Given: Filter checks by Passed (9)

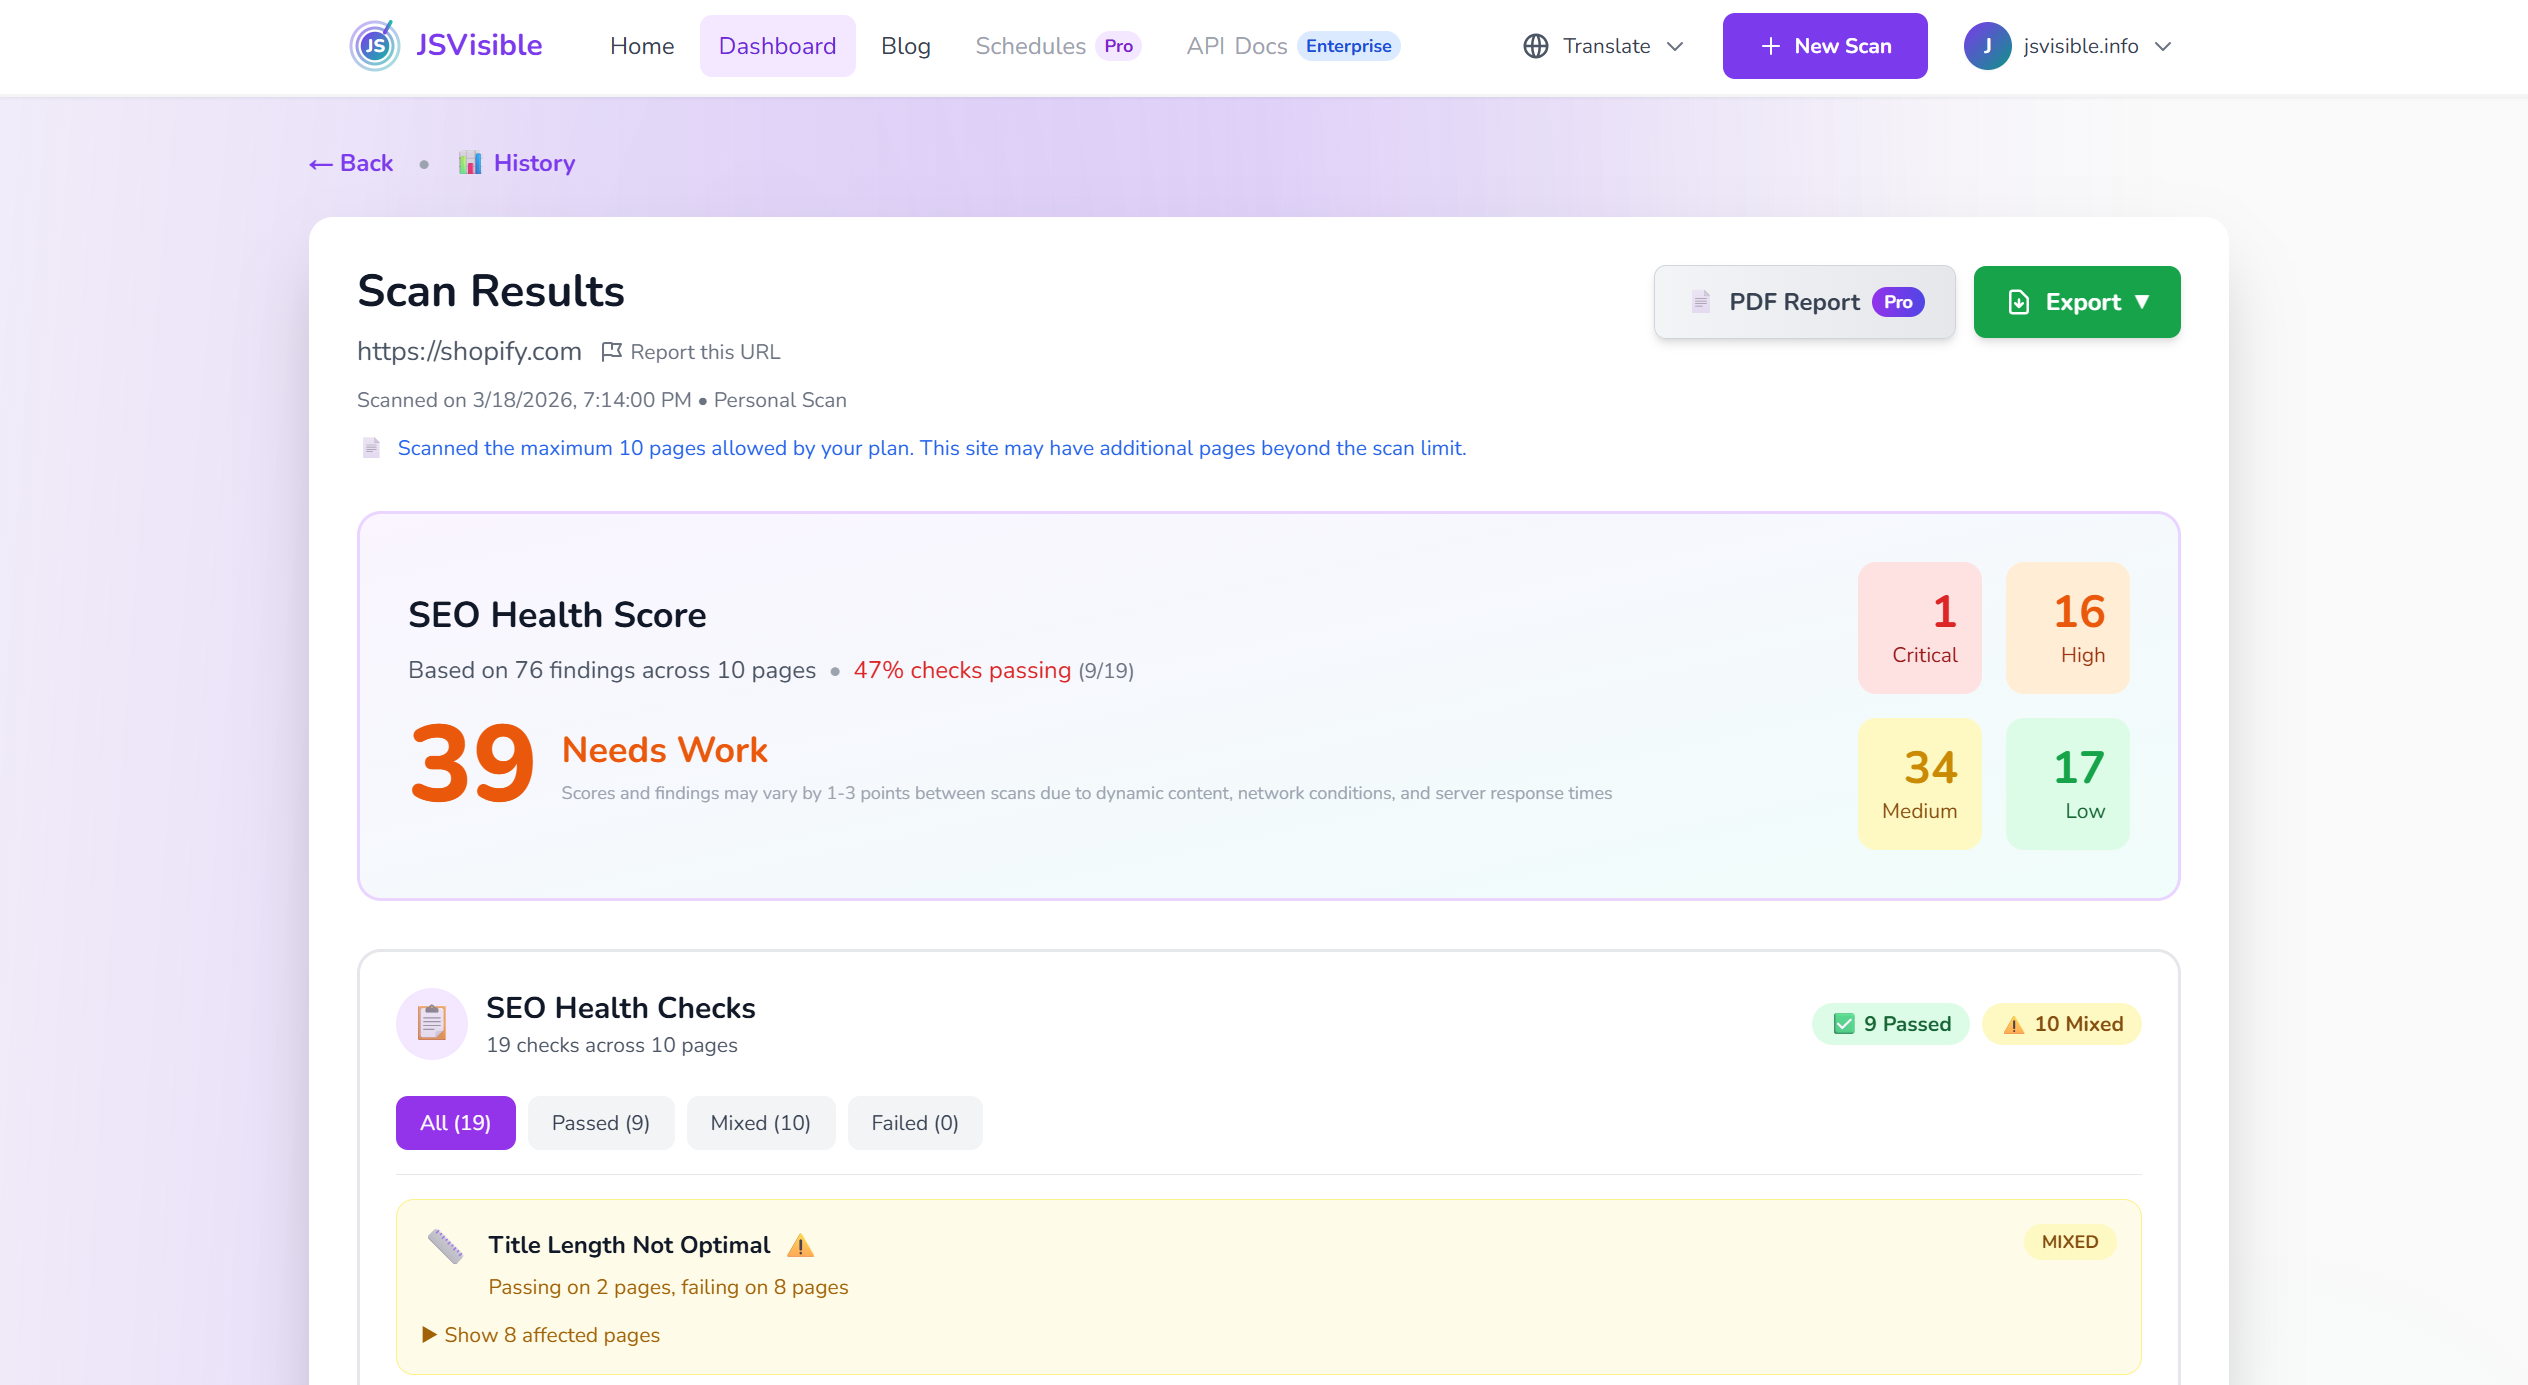Looking at the screenshot, I should point(600,1123).
